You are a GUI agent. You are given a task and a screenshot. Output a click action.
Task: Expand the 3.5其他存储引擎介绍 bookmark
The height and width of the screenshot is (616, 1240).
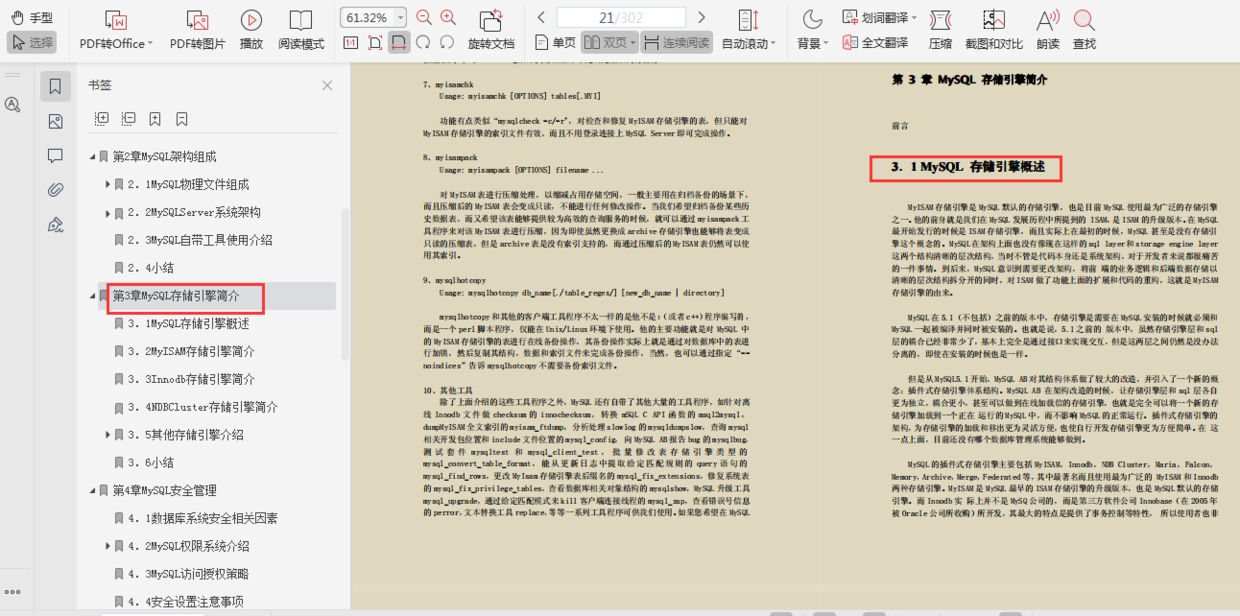coord(108,434)
